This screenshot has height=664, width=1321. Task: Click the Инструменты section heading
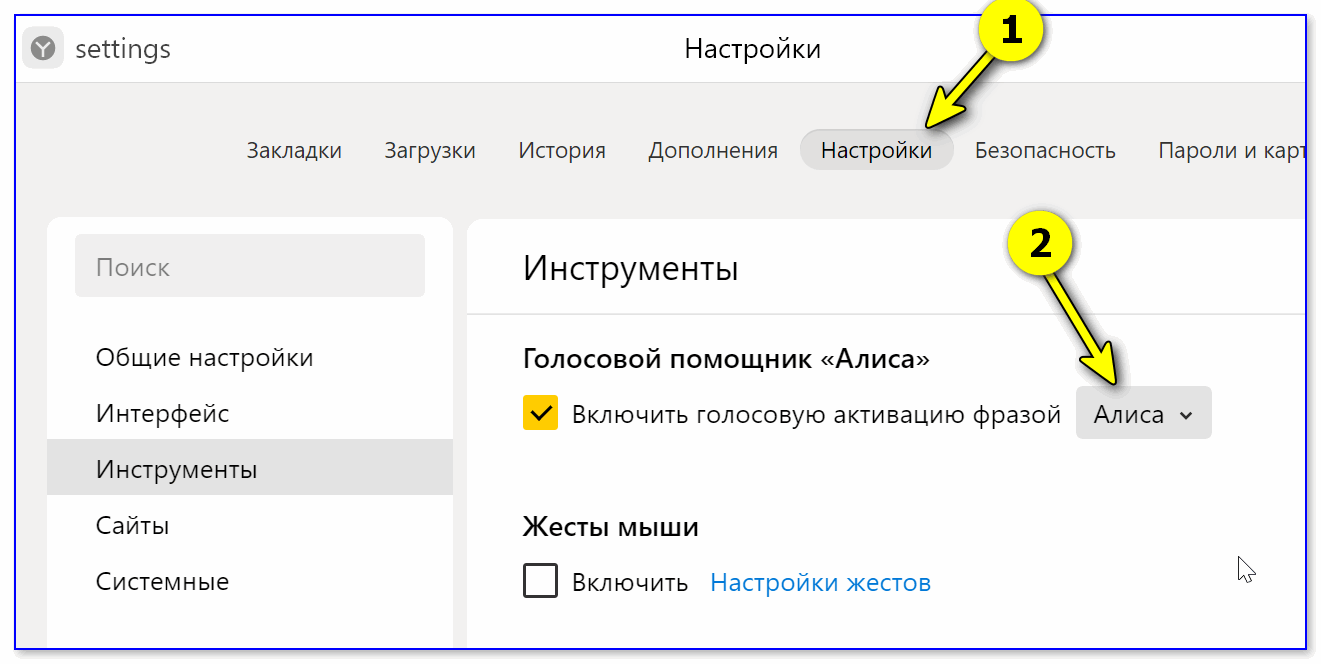point(630,268)
